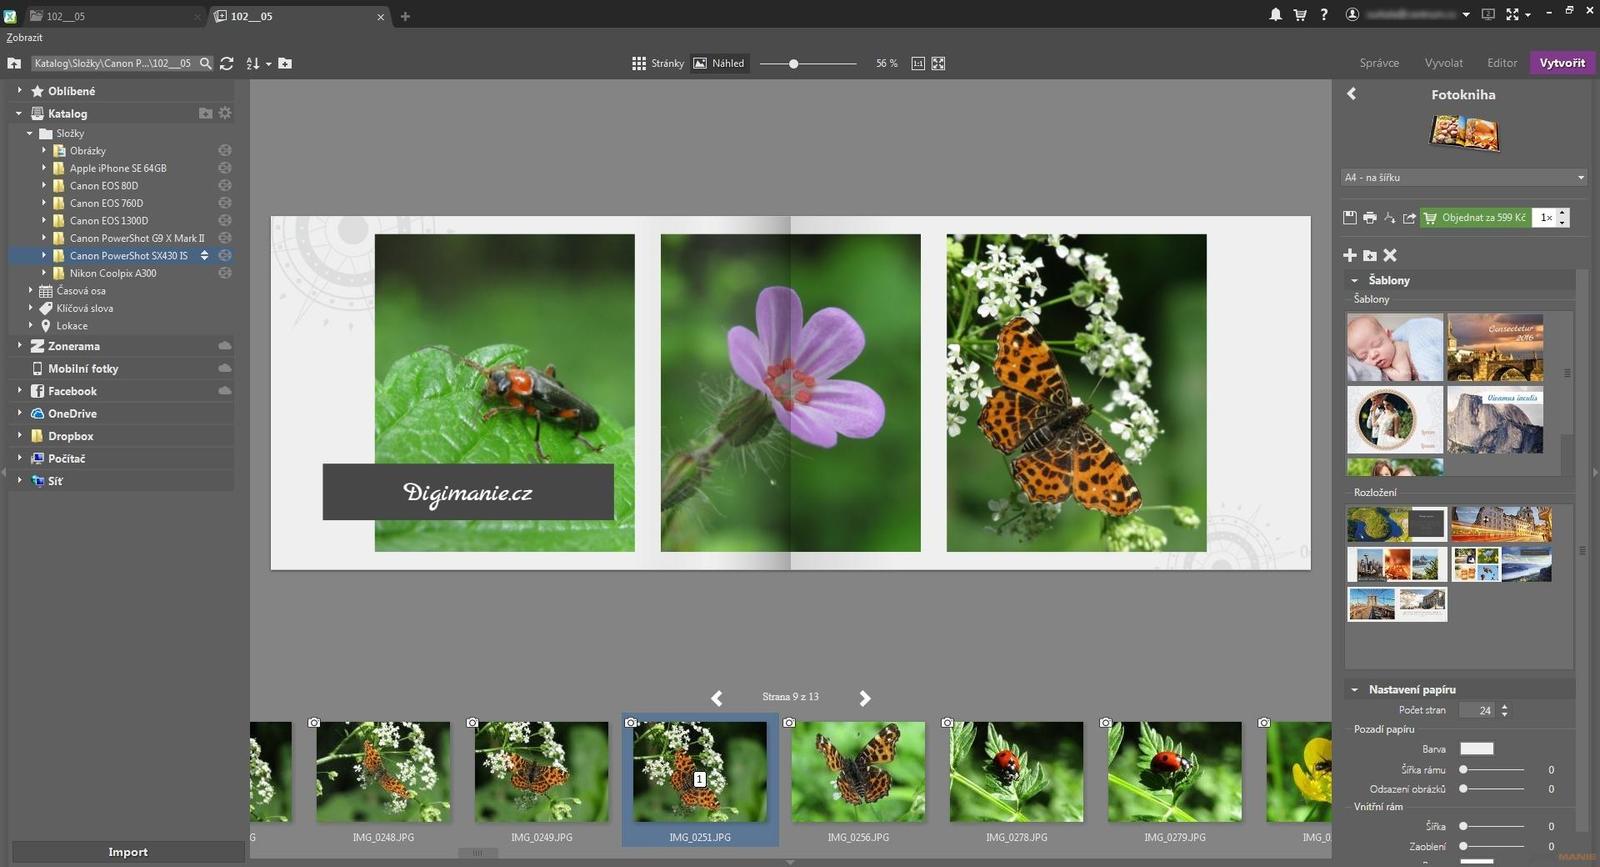Click the second monitor display icon
1600x867 pixels.
[1488, 15]
